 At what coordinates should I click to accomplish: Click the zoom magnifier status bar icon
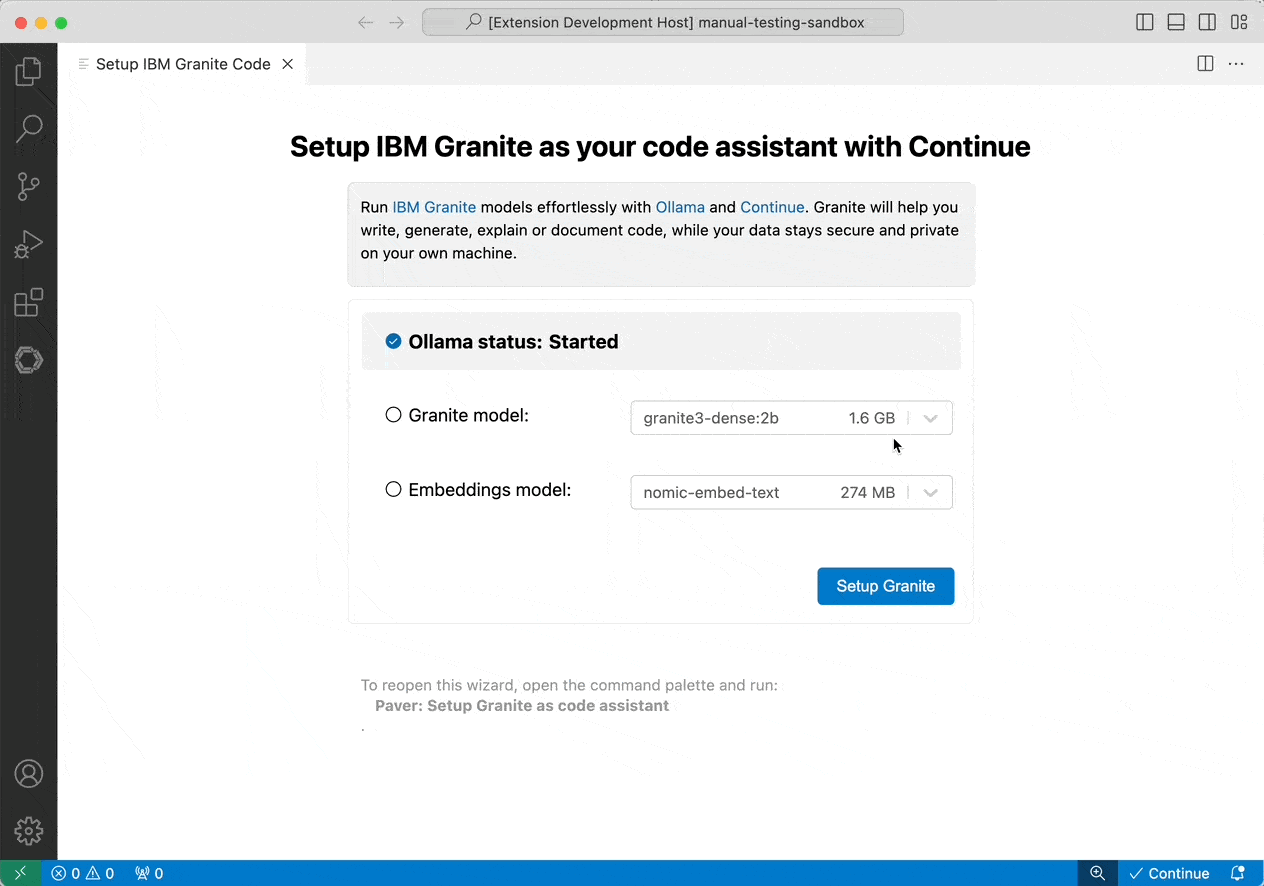[1097, 873]
